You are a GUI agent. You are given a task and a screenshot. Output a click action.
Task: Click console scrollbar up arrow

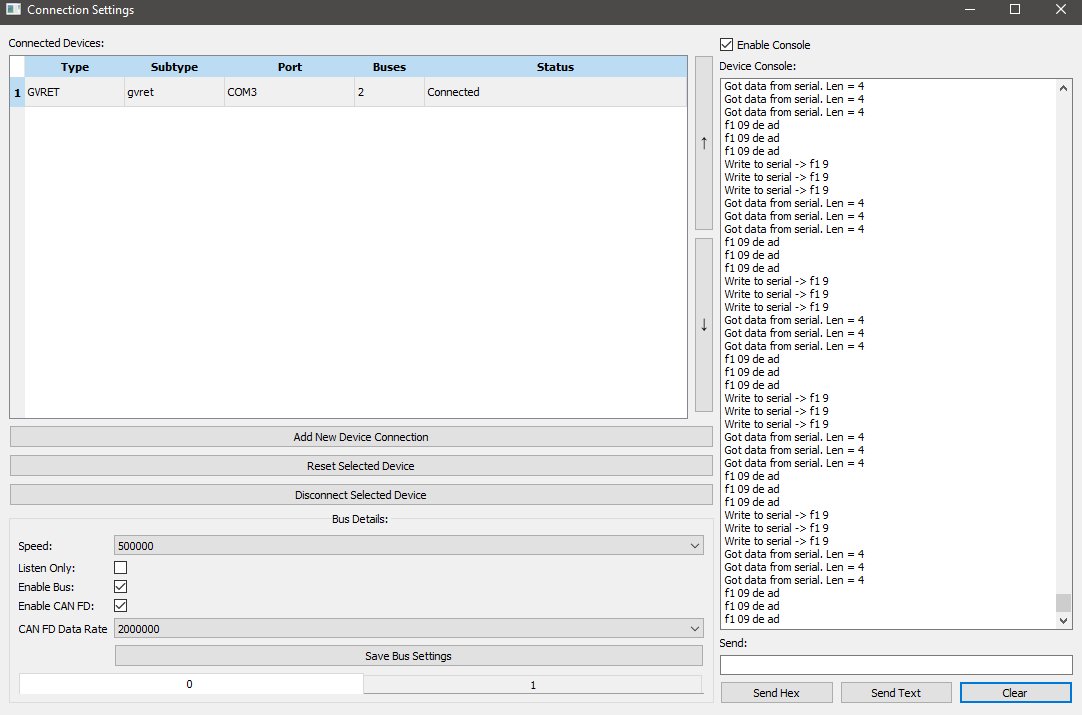[x=1063, y=88]
